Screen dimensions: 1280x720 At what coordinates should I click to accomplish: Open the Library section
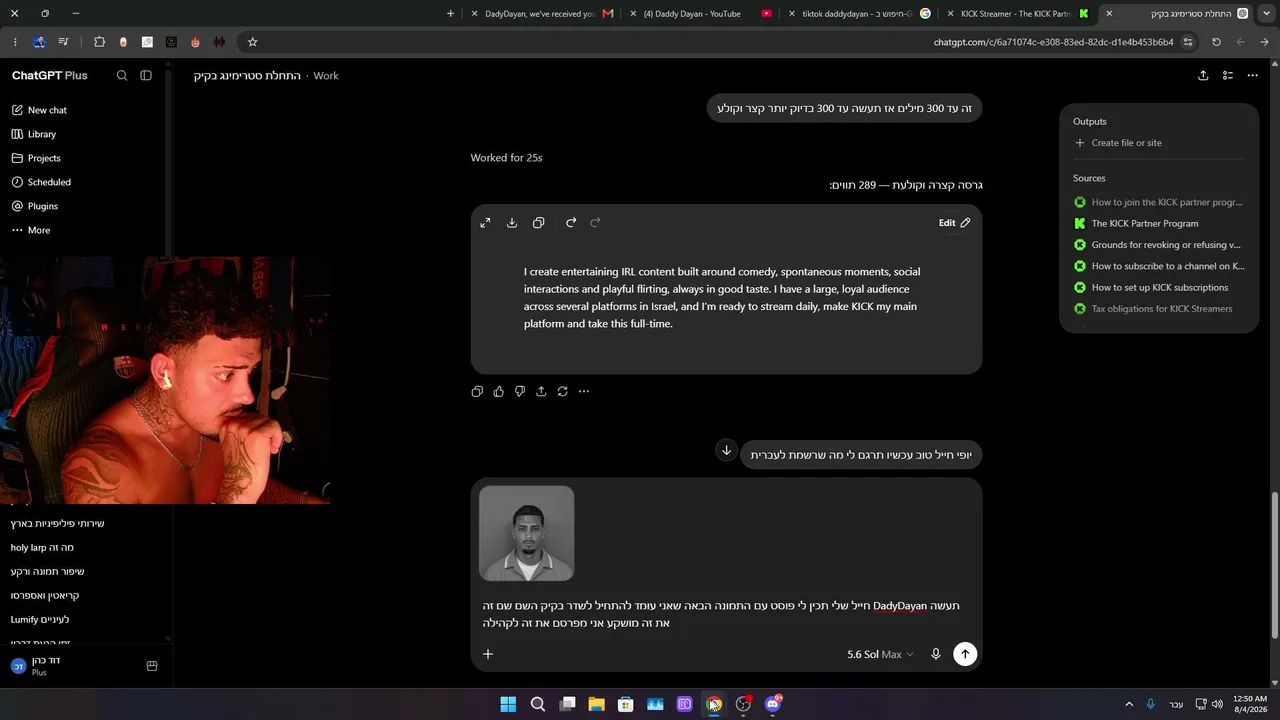34,134
